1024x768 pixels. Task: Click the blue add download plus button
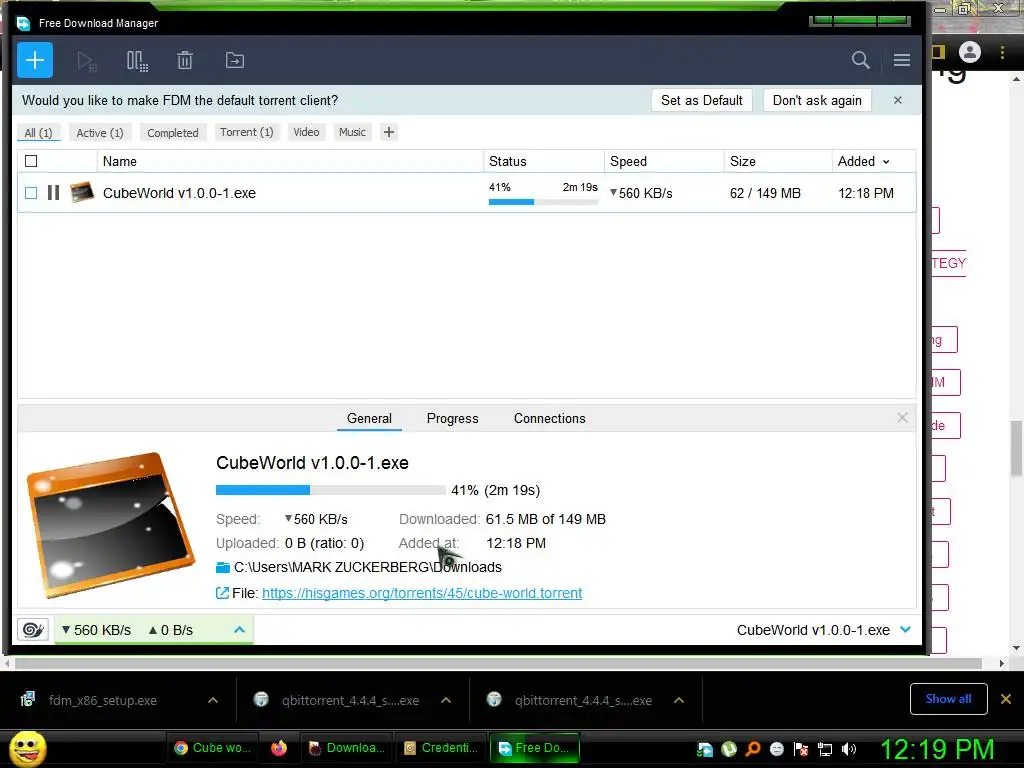click(x=35, y=60)
